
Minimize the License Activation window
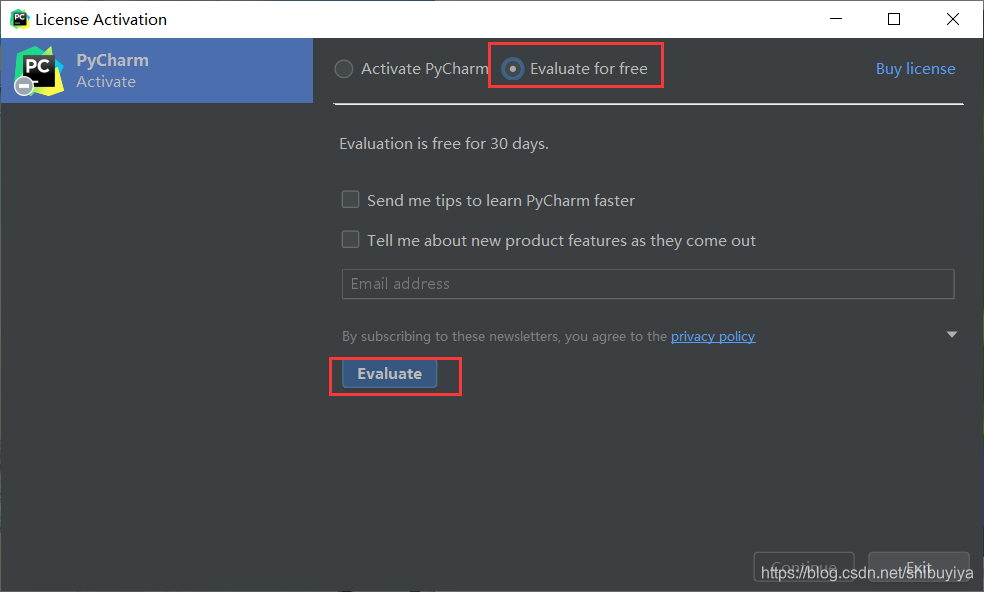pyautogui.click(x=836, y=19)
